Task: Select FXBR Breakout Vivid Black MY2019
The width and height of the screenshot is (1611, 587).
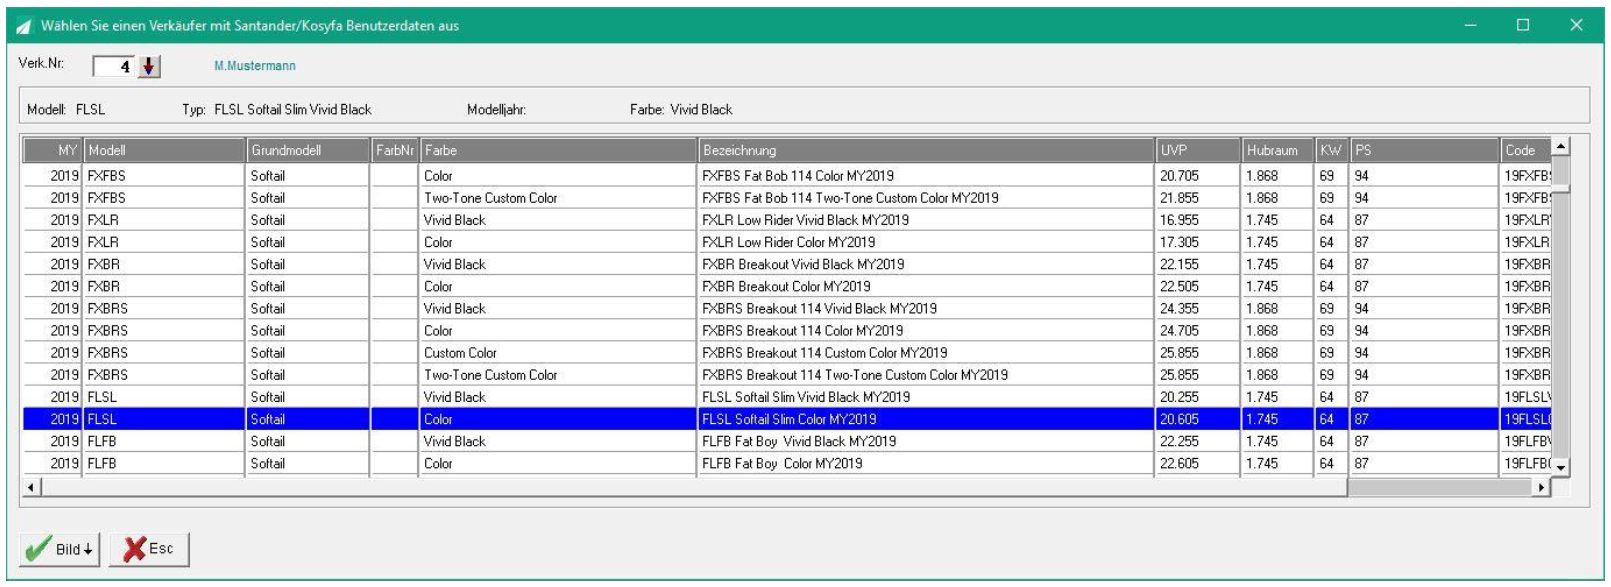Action: (788, 264)
